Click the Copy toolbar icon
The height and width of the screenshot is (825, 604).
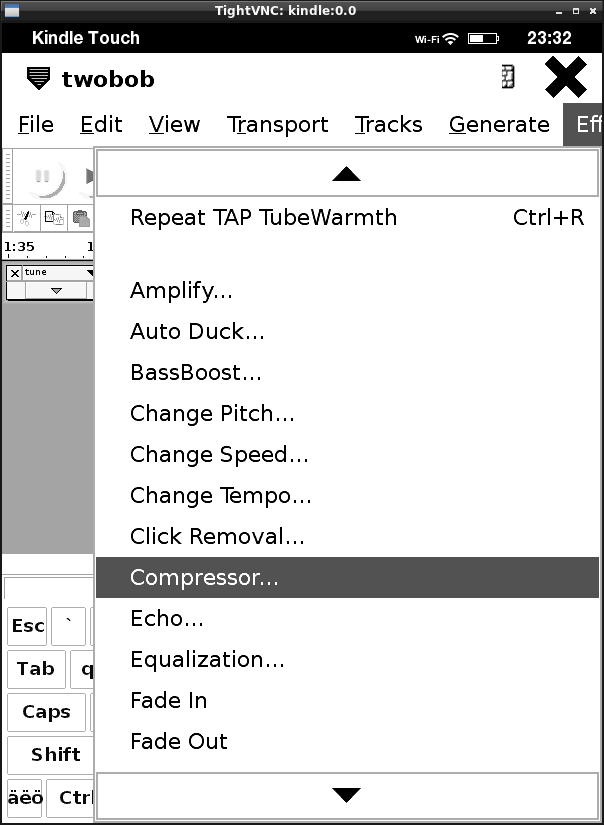click(54, 217)
